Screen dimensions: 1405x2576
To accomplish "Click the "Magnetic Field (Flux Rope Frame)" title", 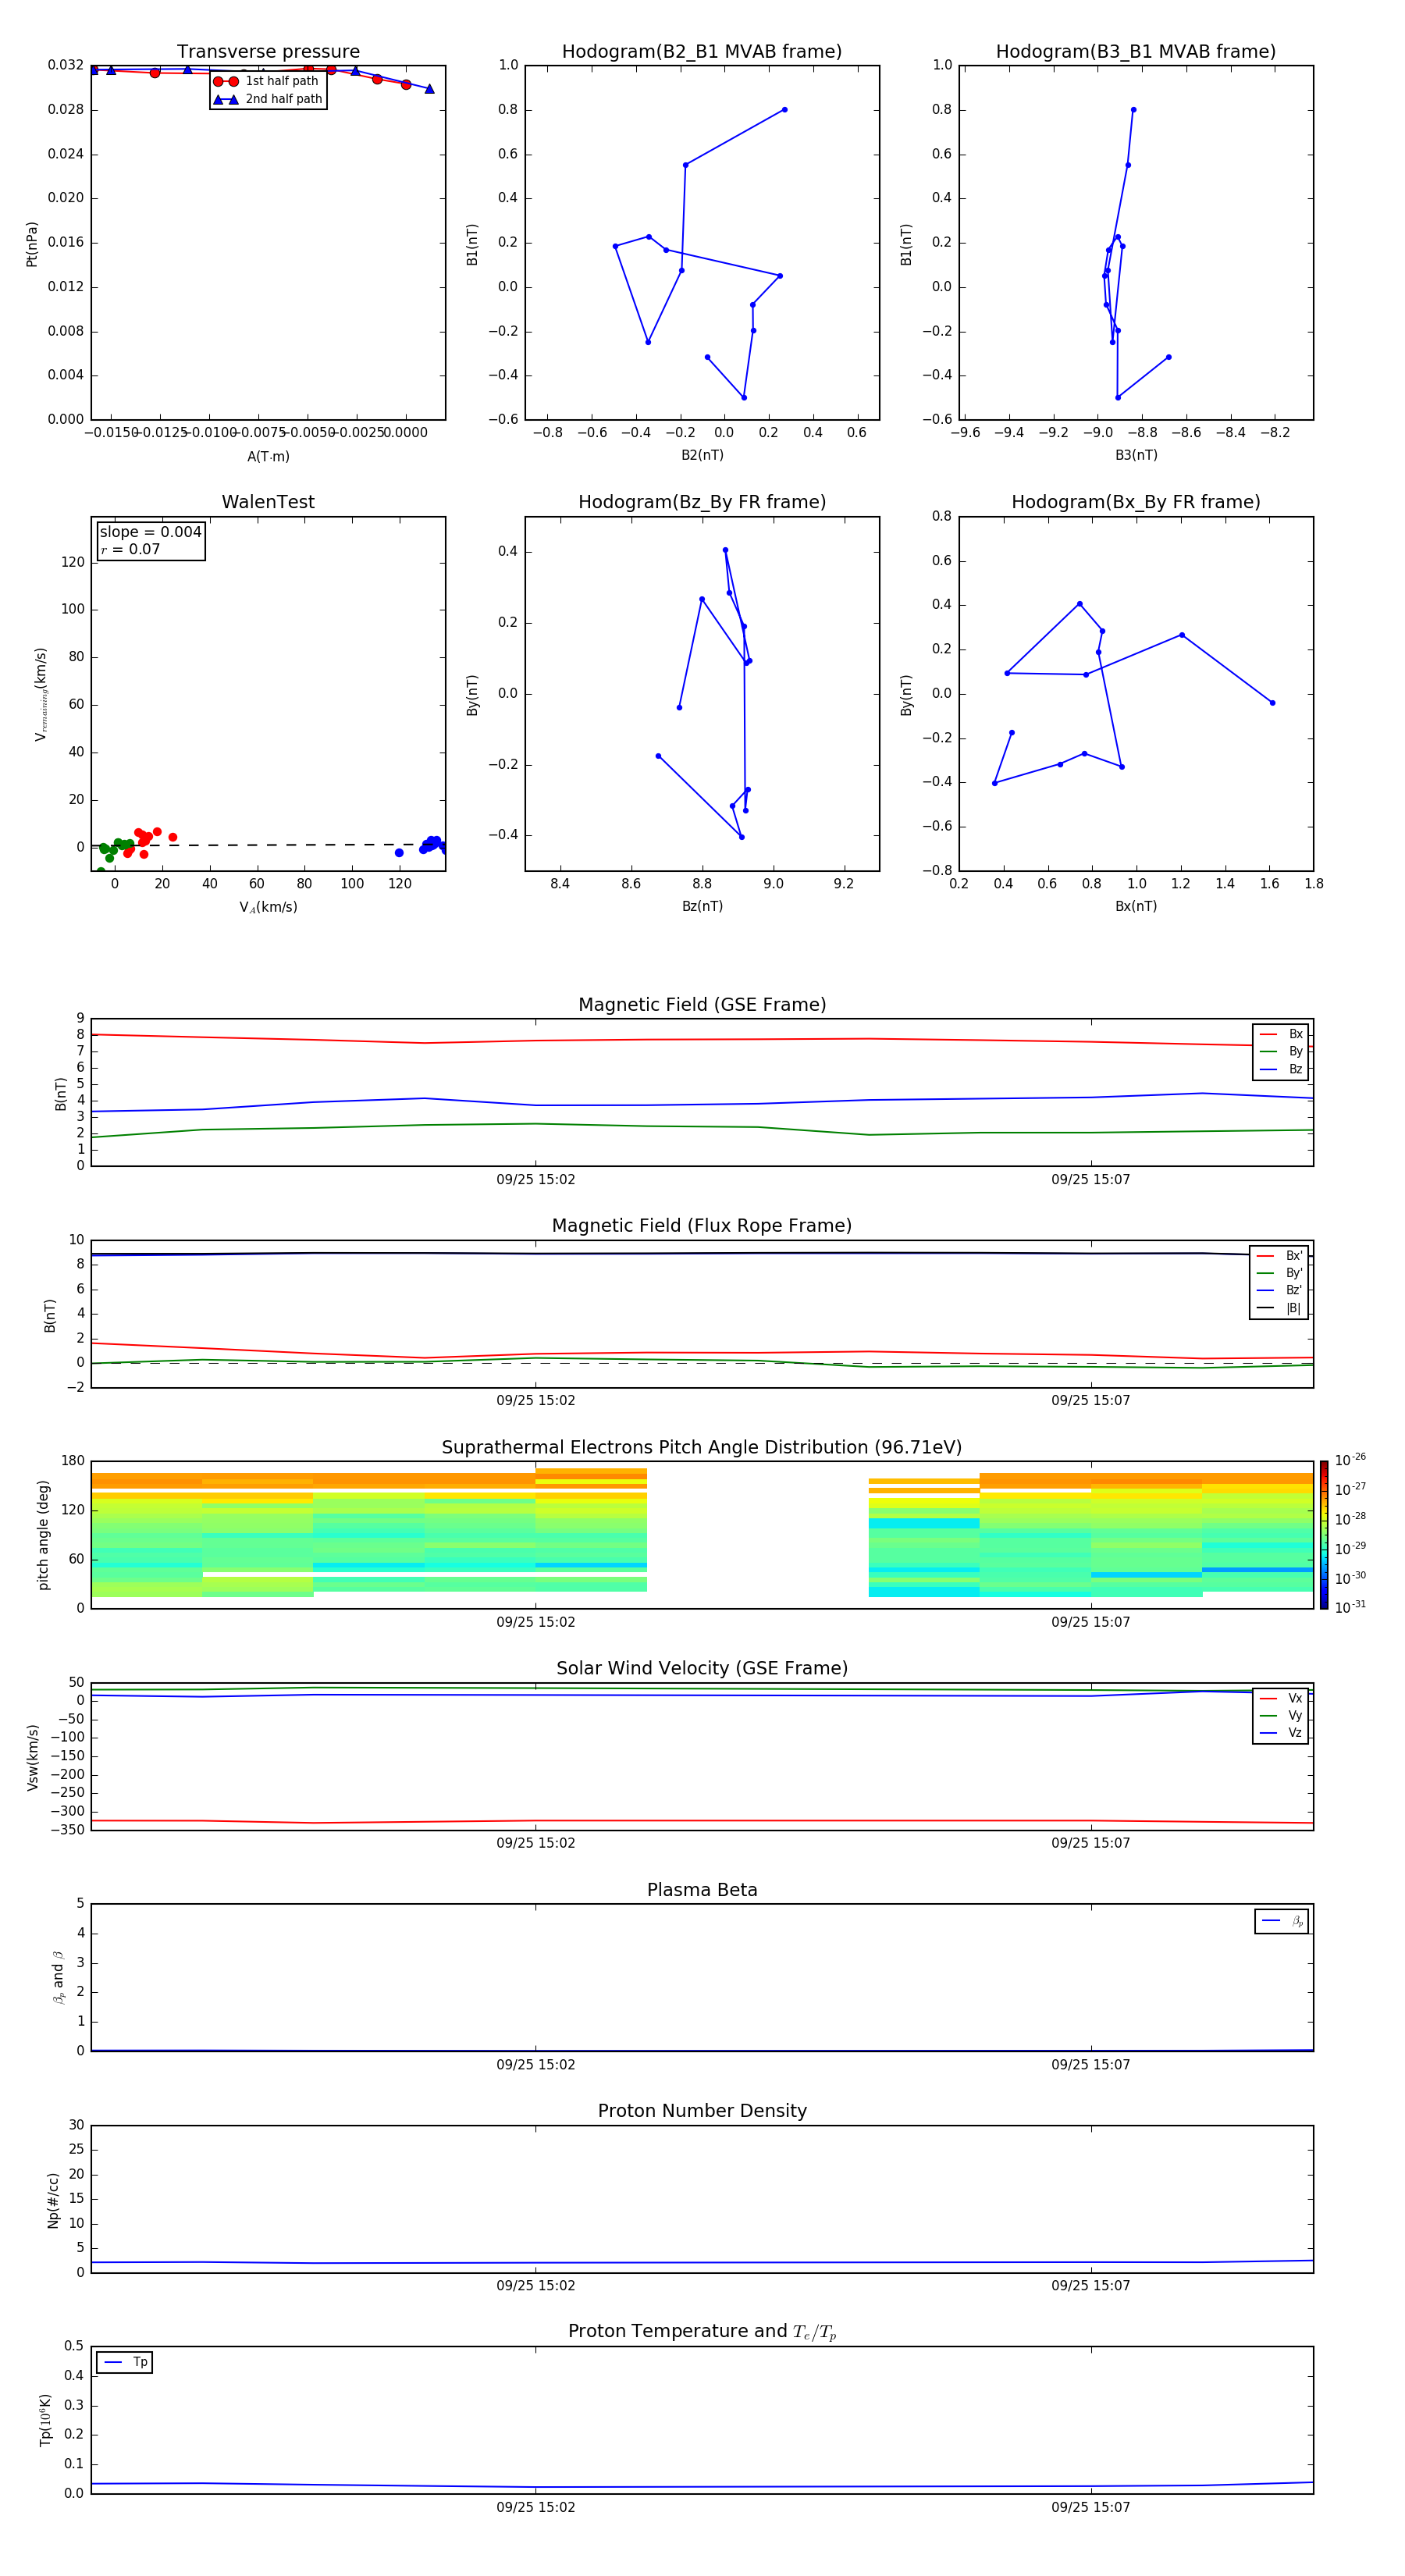I will (702, 1226).
